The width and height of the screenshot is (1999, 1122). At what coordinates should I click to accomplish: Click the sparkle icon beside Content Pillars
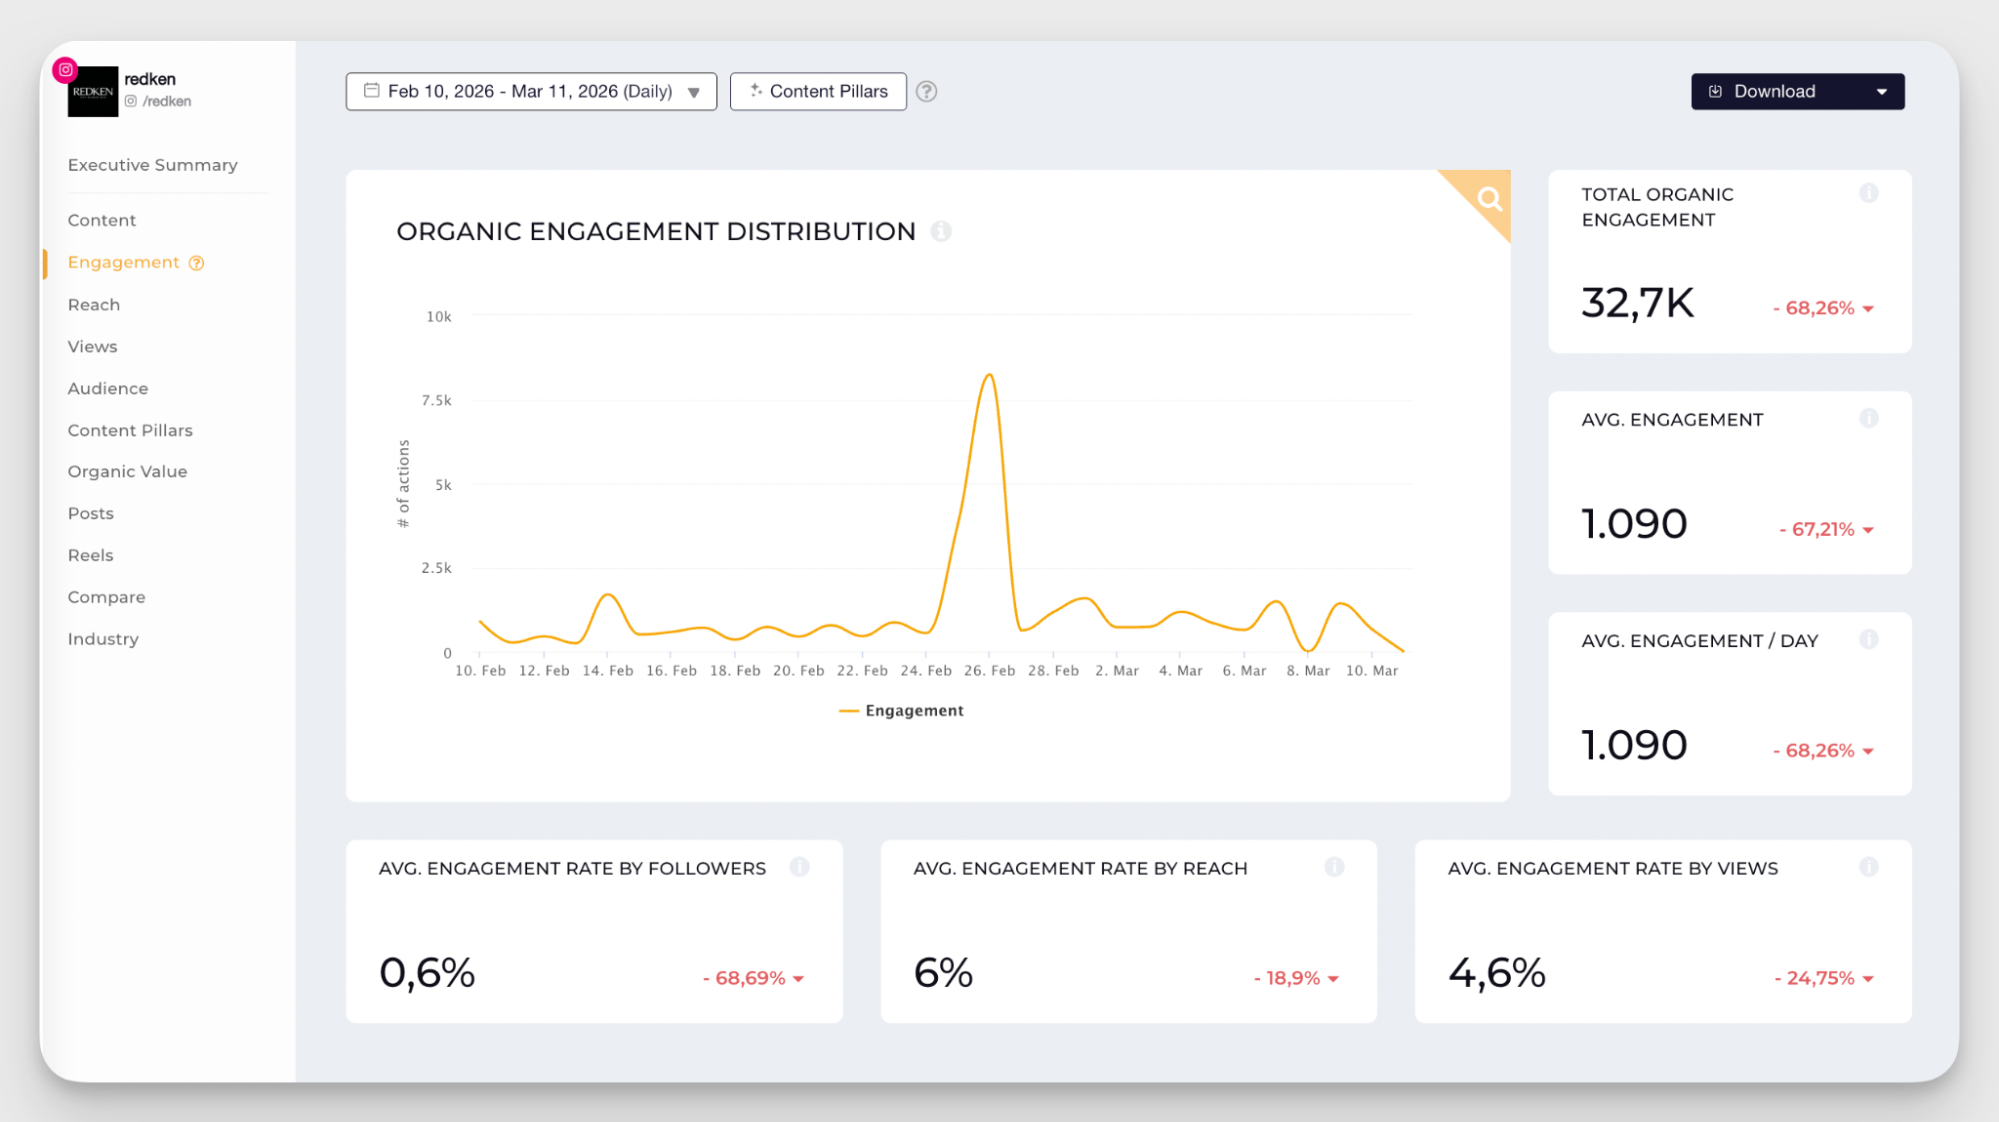click(757, 90)
